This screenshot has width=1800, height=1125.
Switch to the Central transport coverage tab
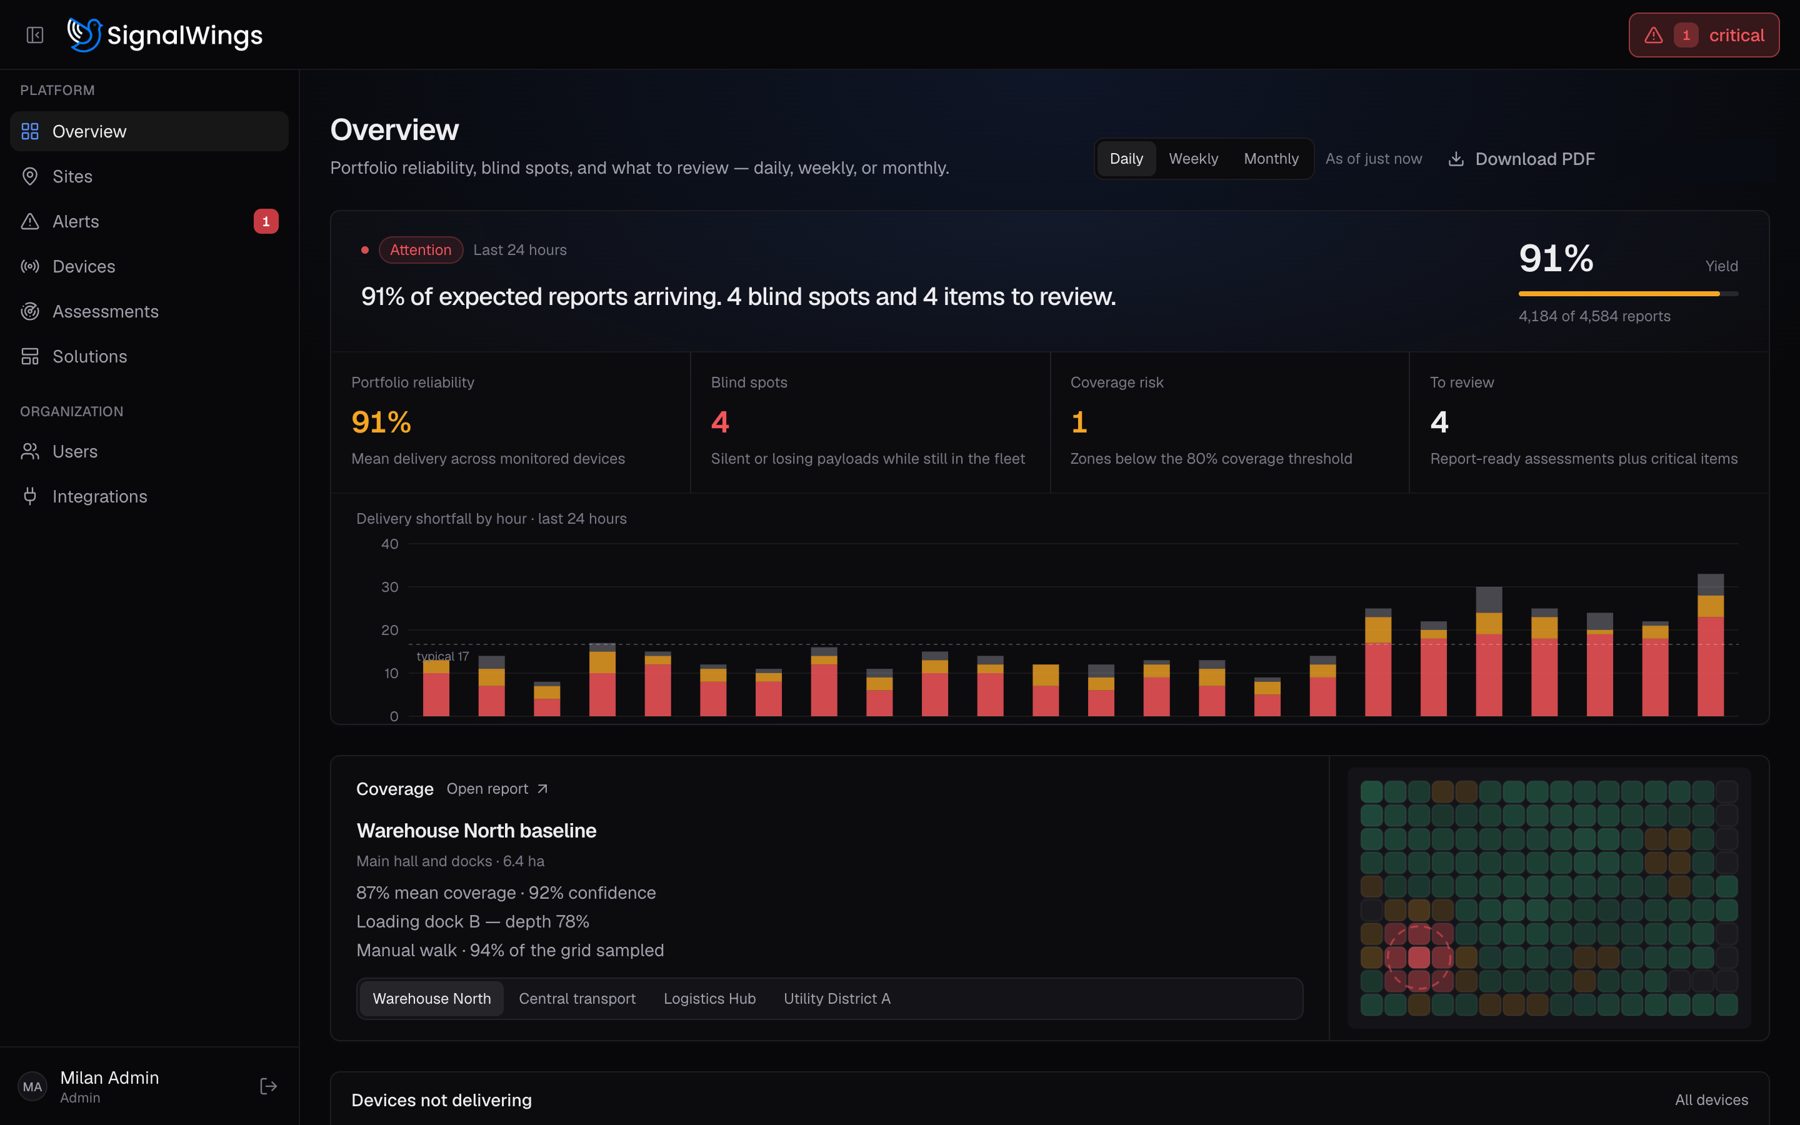577,999
